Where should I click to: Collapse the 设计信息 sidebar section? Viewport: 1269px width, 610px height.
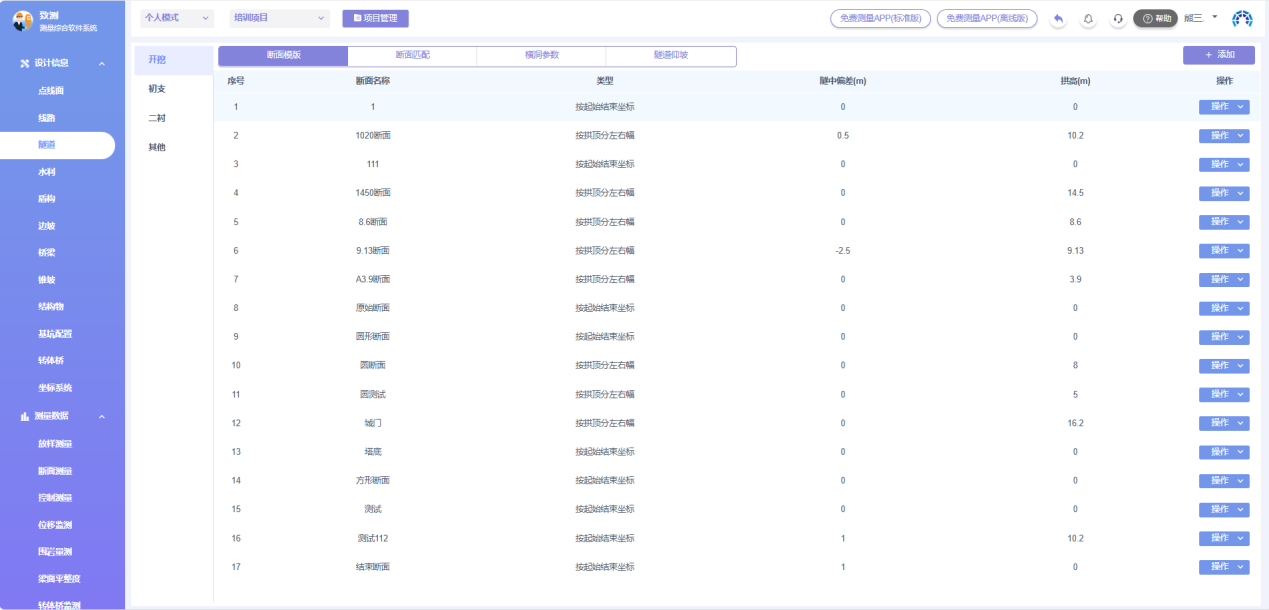tap(102, 64)
